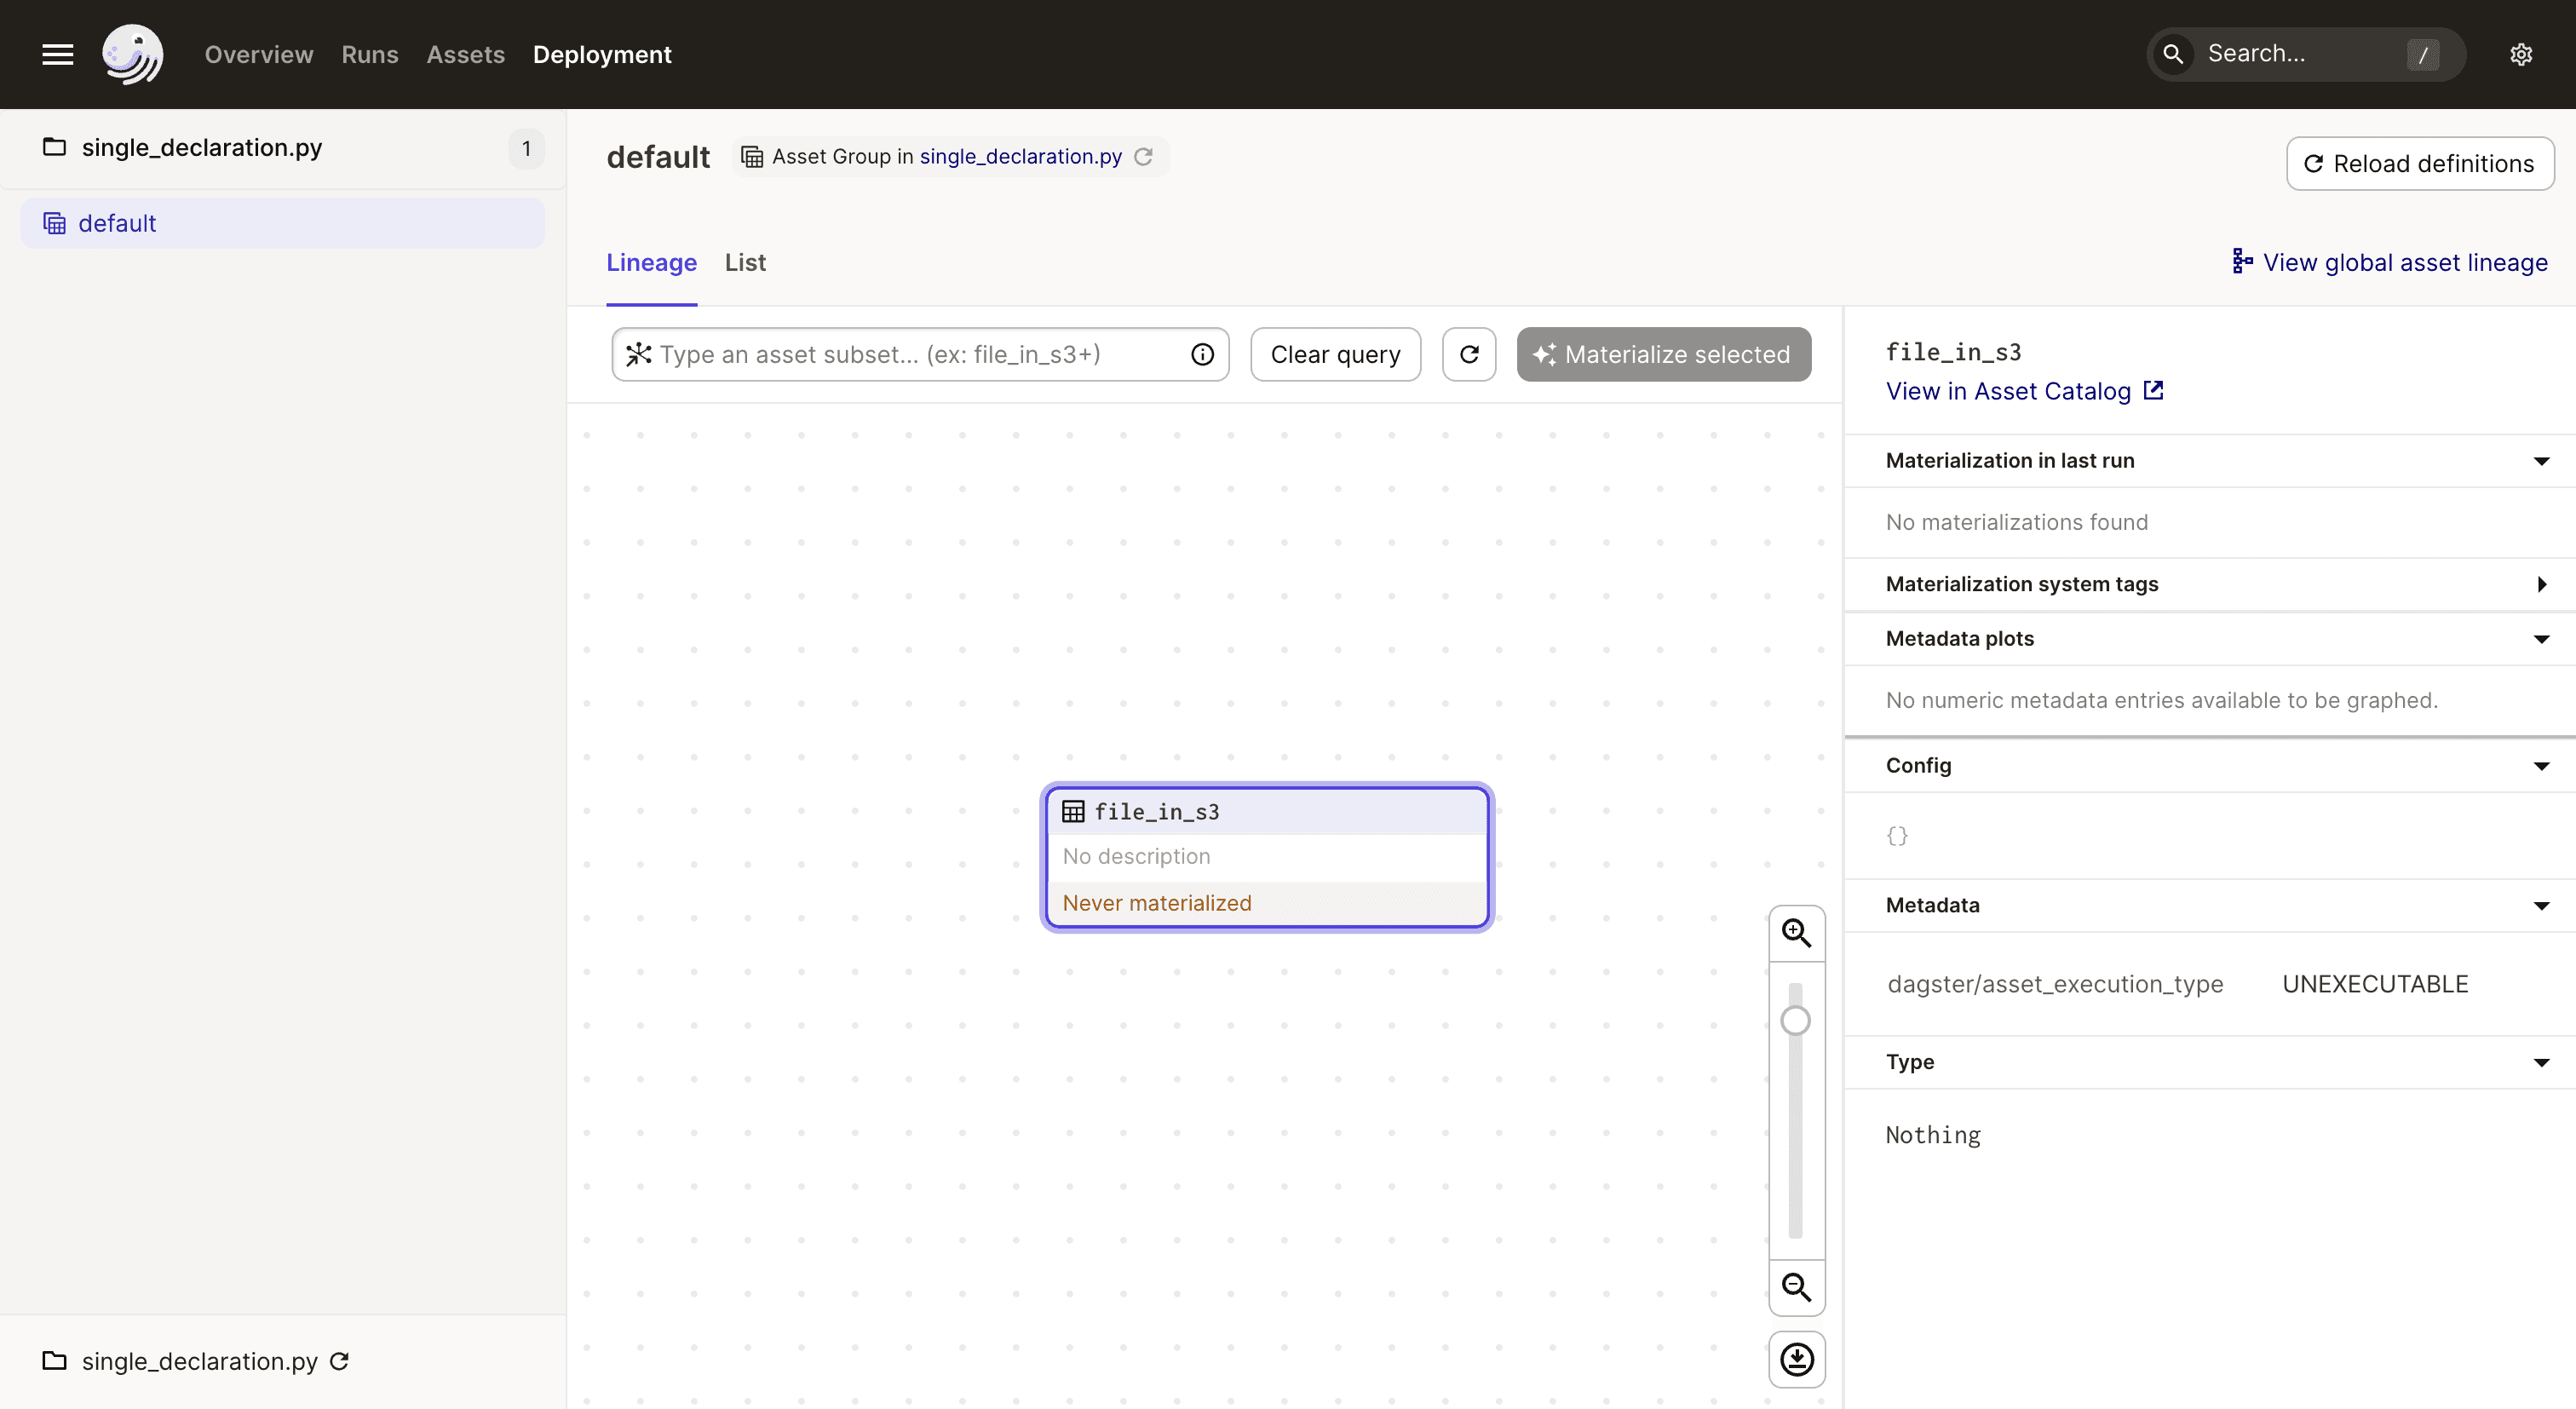Click the Reload definitions button
Image resolution: width=2576 pixels, height=1409 pixels.
[2420, 163]
